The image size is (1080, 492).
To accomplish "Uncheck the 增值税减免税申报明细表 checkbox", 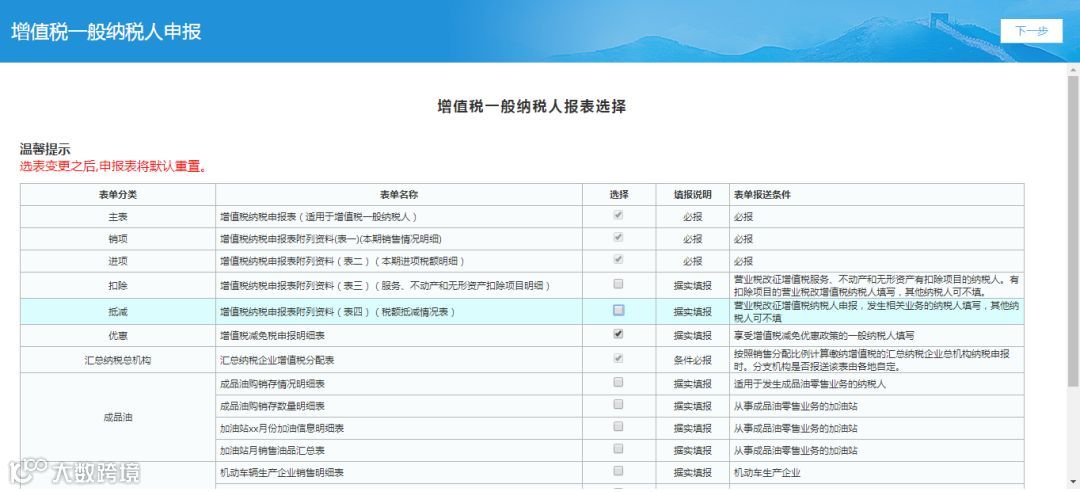I will tap(618, 334).
